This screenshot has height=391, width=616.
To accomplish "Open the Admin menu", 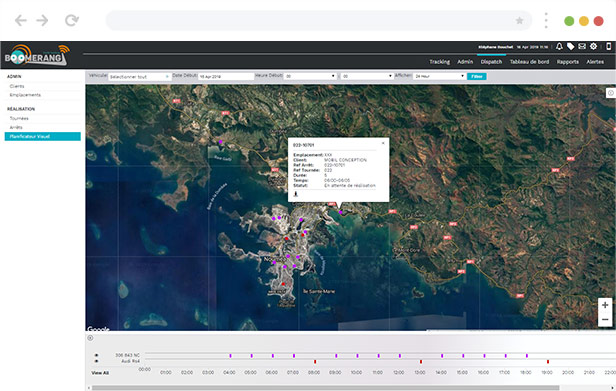I will point(465,62).
